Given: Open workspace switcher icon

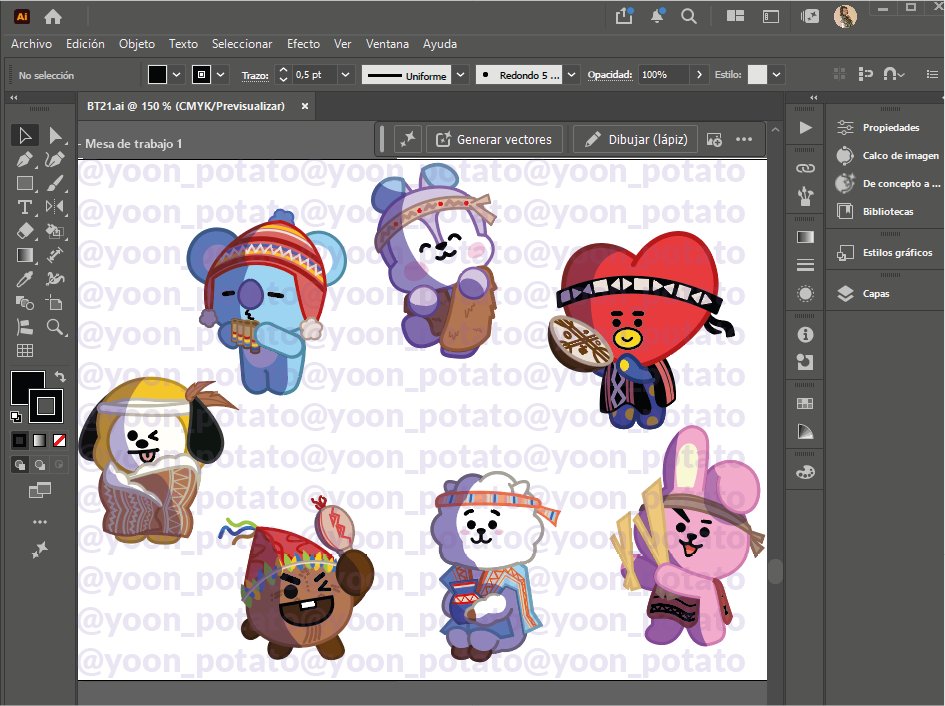Looking at the screenshot, I should coord(735,16).
